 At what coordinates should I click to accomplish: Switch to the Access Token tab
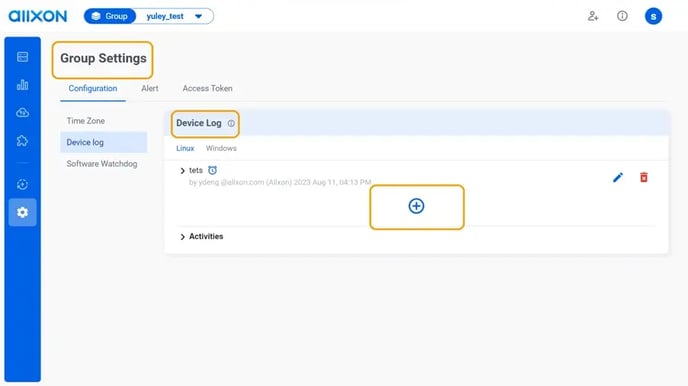(x=208, y=88)
